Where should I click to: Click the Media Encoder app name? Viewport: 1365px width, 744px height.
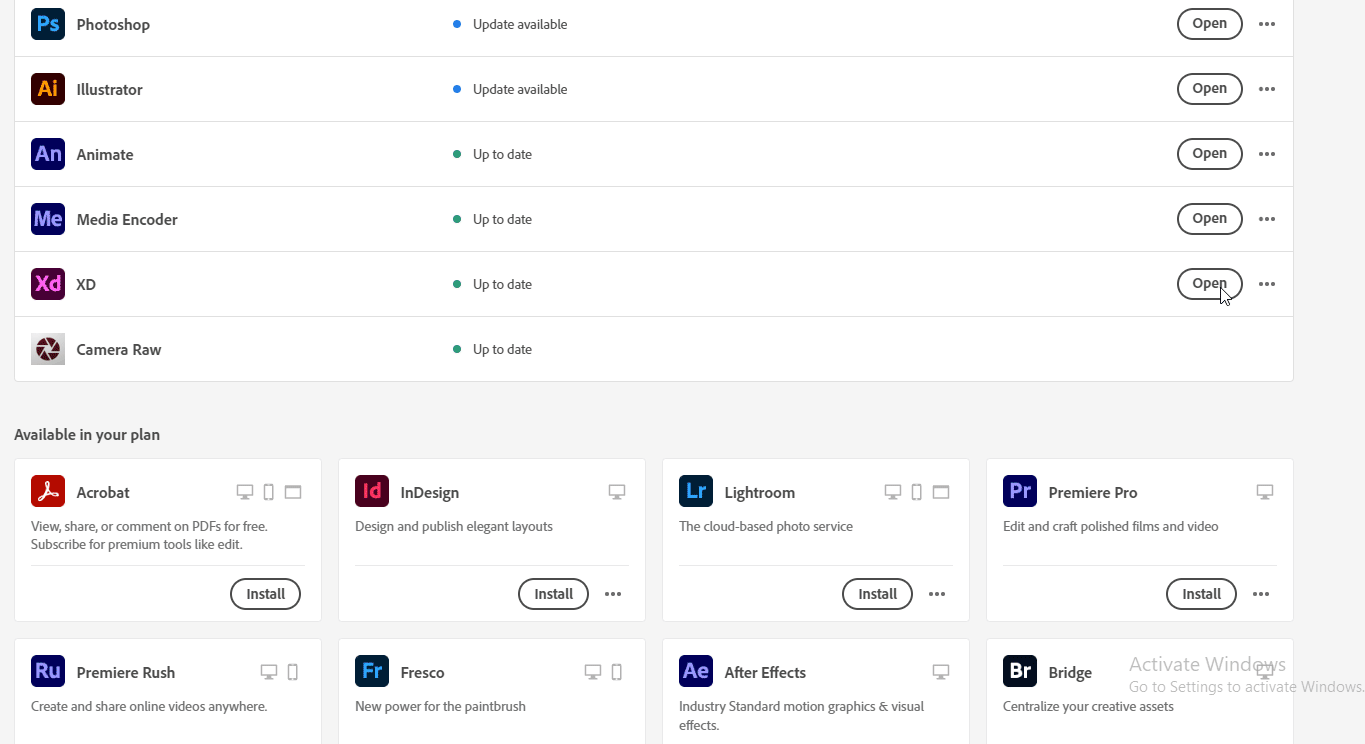[x=127, y=220]
